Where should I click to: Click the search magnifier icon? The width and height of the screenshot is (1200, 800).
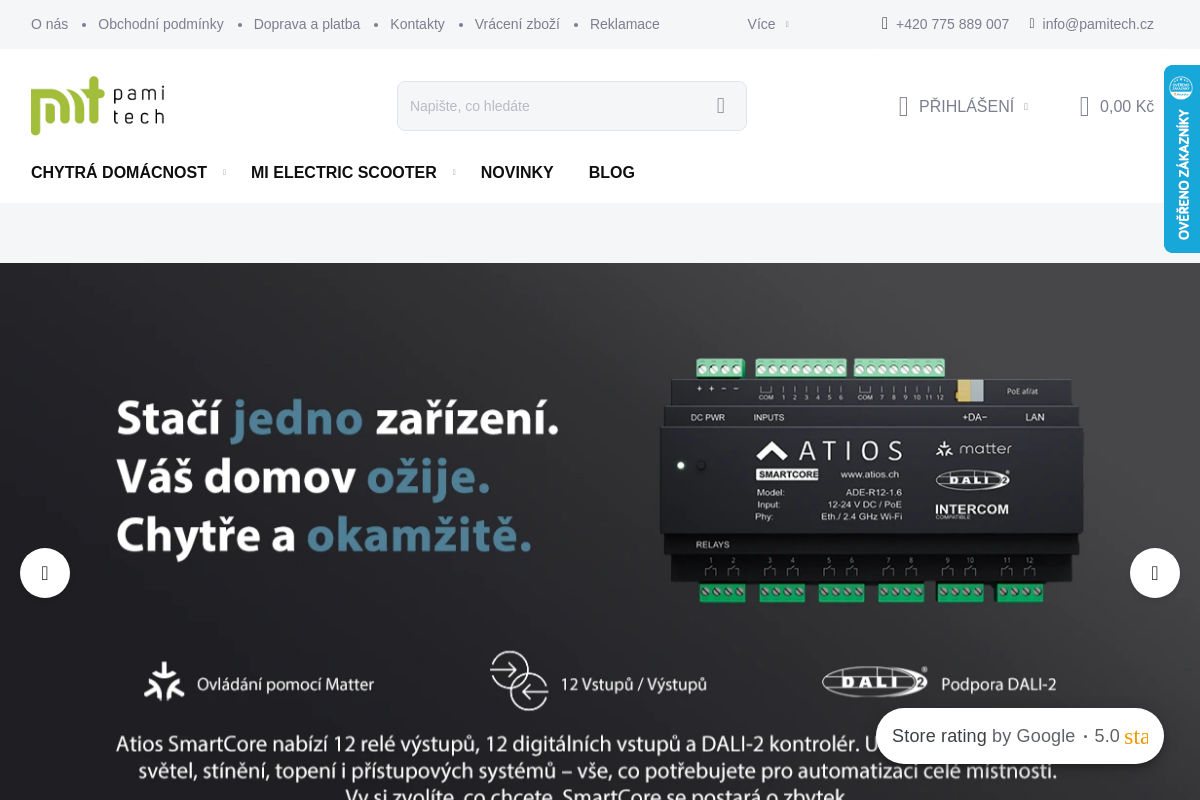click(x=721, y=106)
